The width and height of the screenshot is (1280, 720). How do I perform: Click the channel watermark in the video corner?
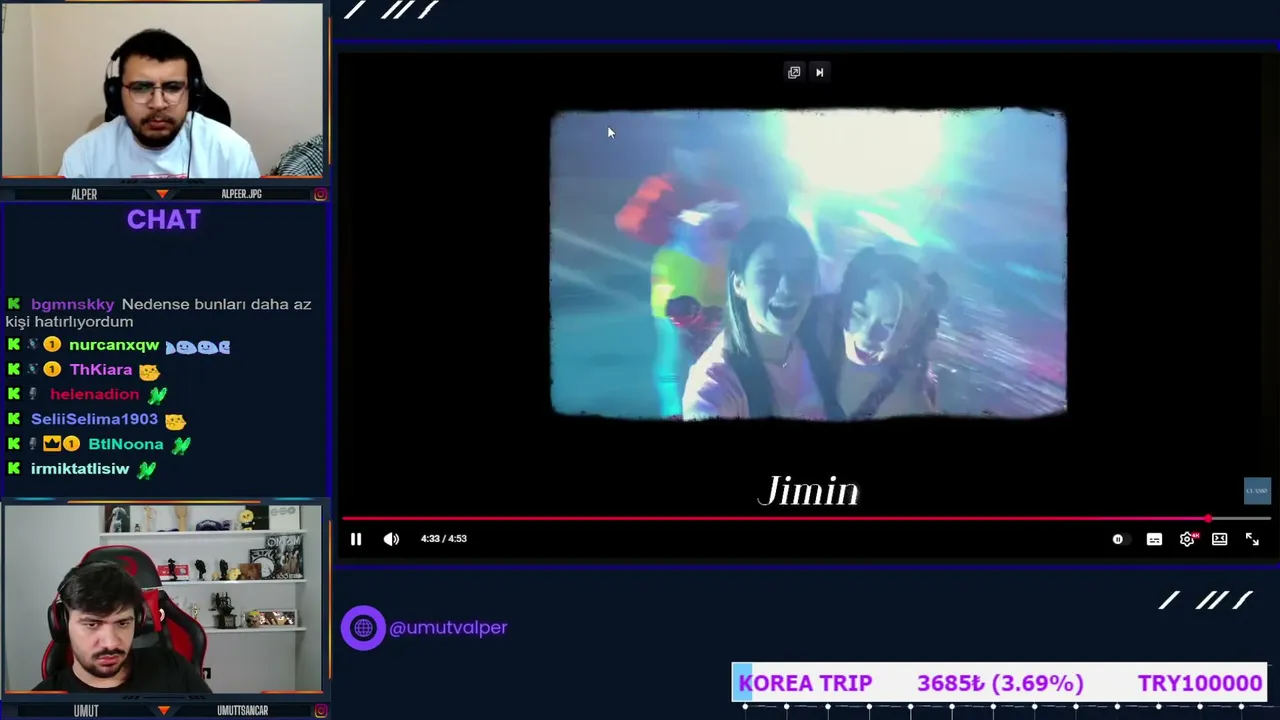[x=1257, y=490]
